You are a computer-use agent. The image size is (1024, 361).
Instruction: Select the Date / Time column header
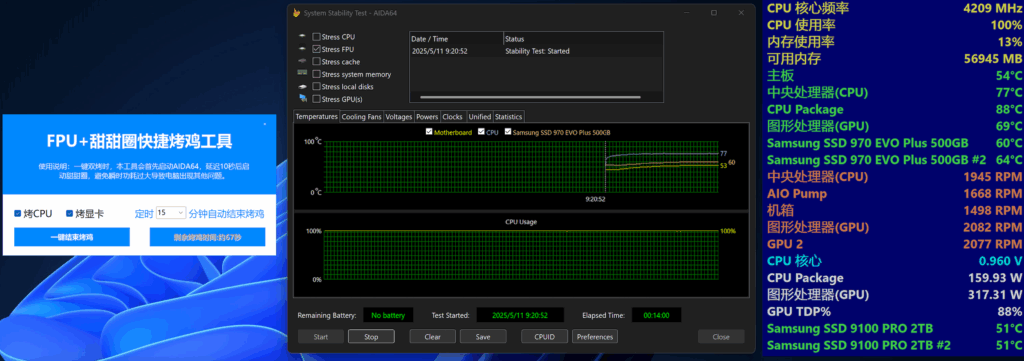[x=456, y=39]
